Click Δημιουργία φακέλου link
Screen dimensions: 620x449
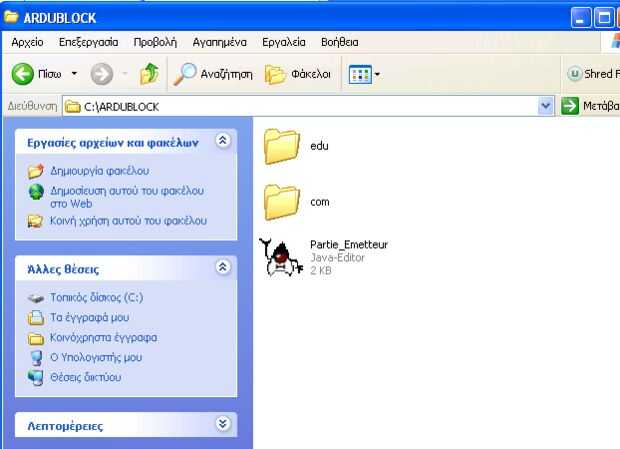point(100,171)
